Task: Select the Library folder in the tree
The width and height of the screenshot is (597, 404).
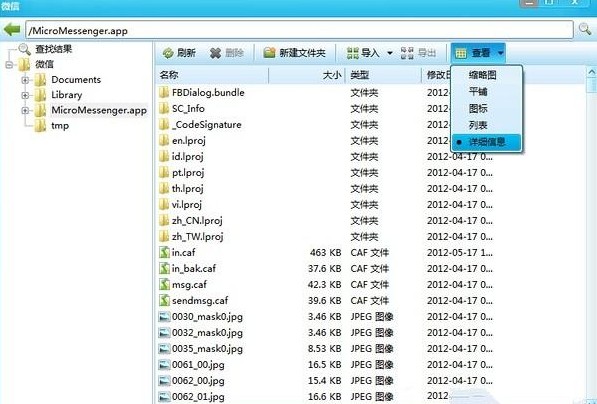Action: coord(67,95)
